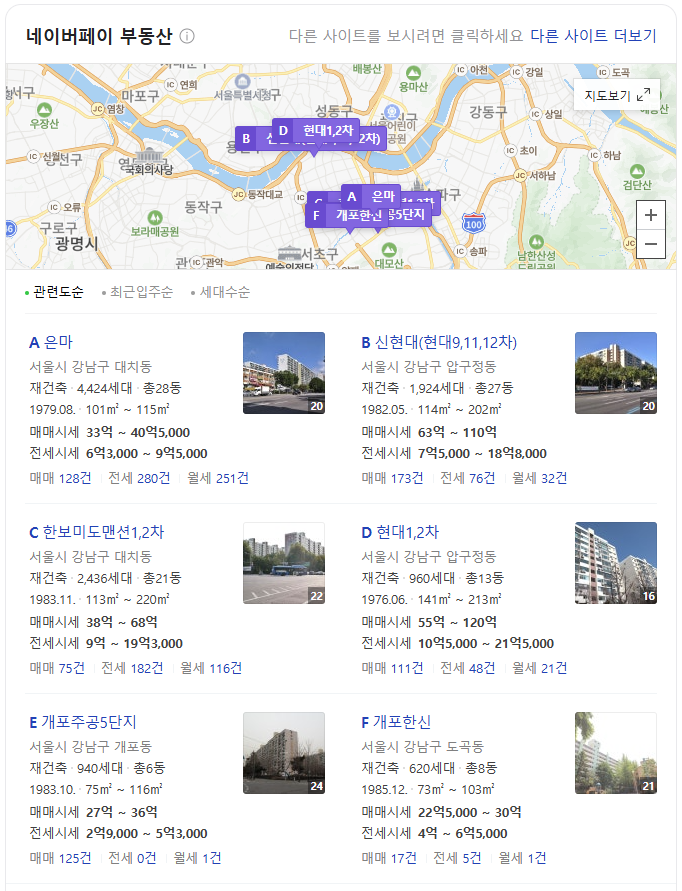Select map marker F 개포한신
The height and width of the screenshot is (891, 682).
(347, 215)
